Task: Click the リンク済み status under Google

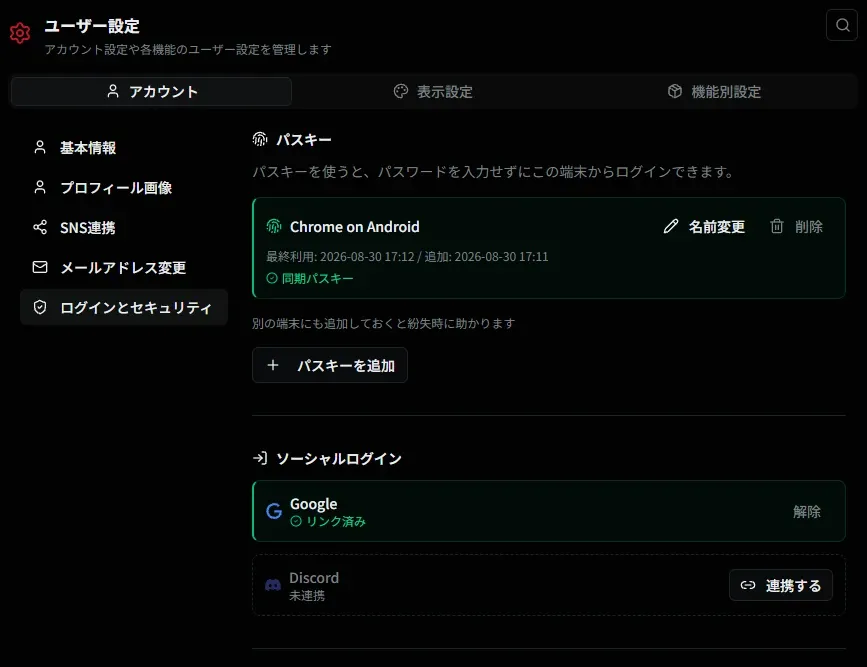Action: (336, 521)
